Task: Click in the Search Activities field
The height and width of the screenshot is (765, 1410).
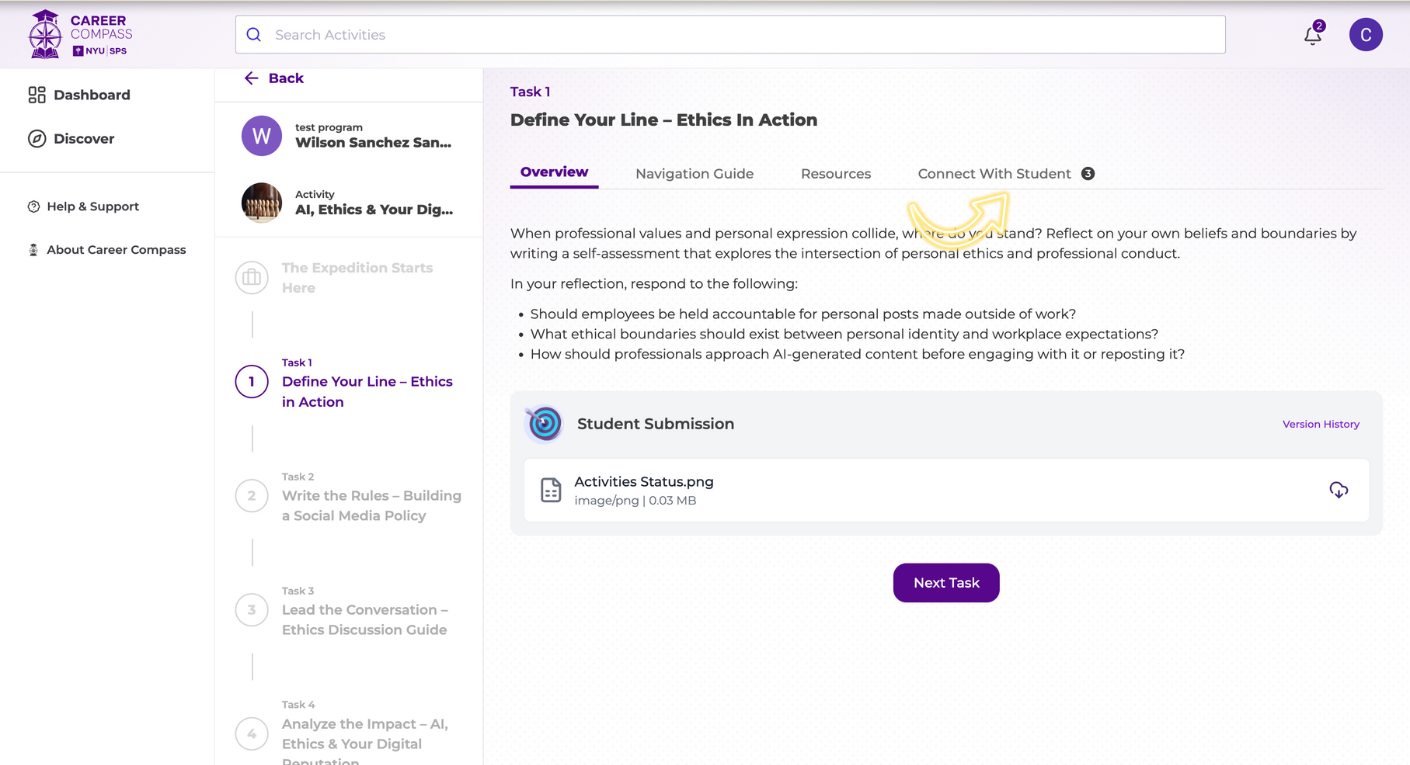Action: point(730,35)
